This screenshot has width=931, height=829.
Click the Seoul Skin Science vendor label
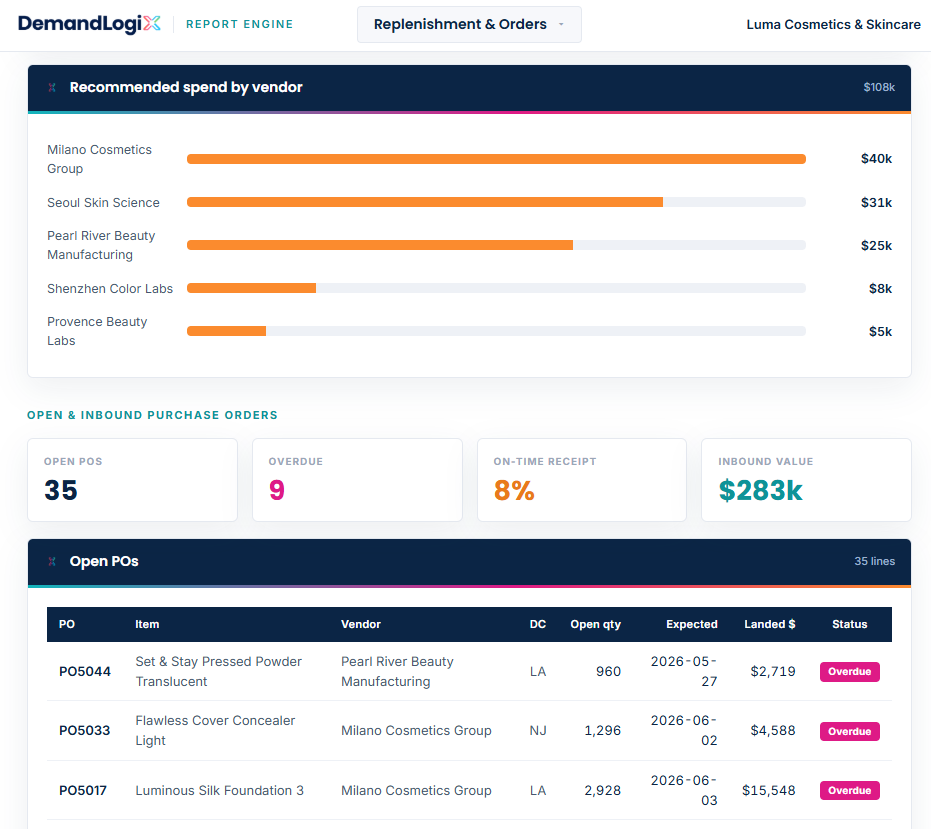point(103,202)
